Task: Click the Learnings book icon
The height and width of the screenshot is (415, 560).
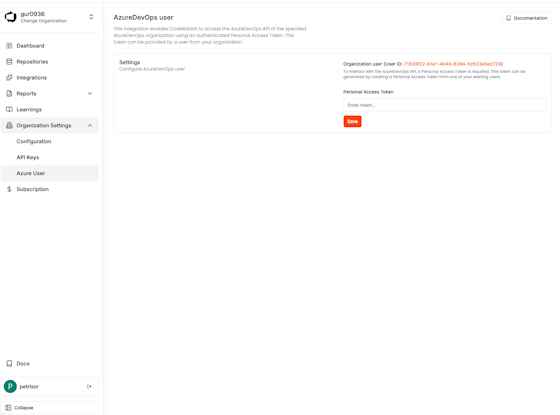Action: click(x=9, y=109)
